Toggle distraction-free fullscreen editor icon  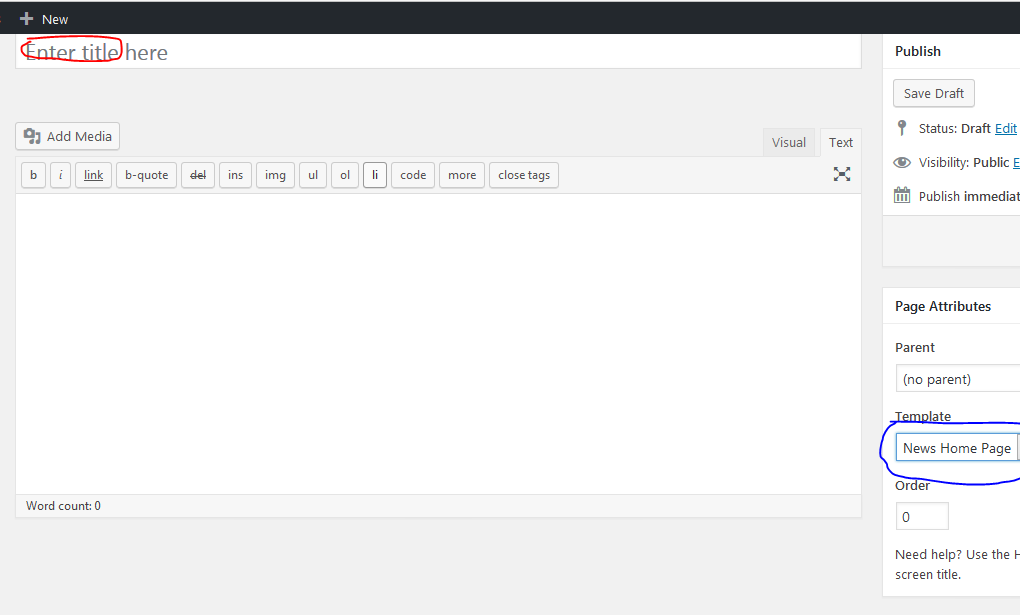click(842, 174)
